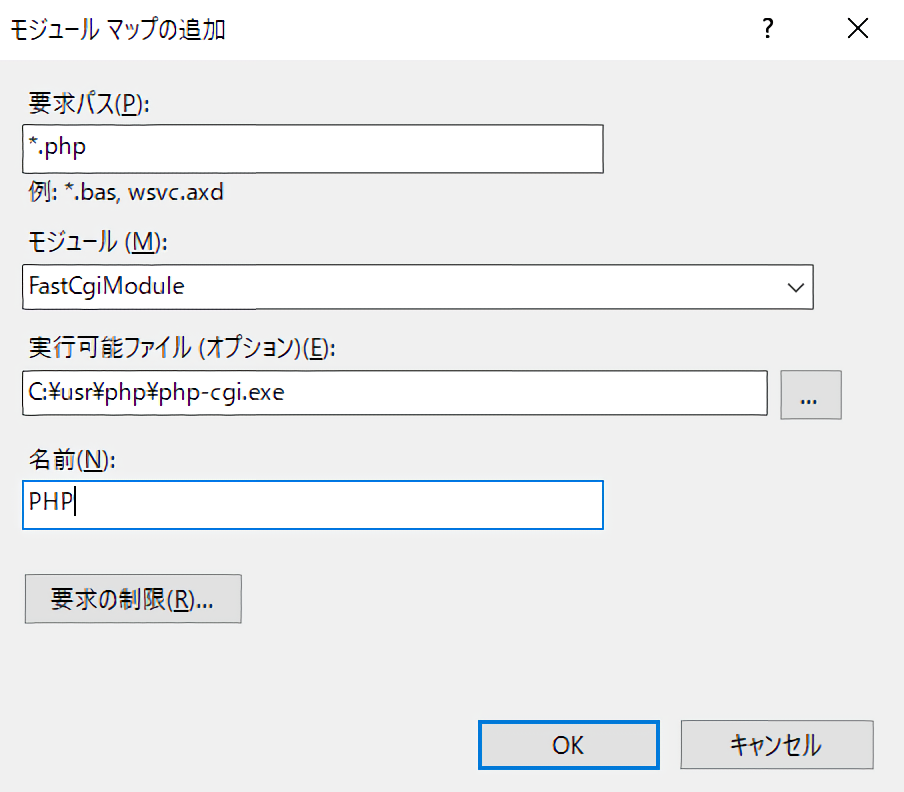Open 要求の制限 settings
Viewport: 904px width, 792px height.
(133, 600)
